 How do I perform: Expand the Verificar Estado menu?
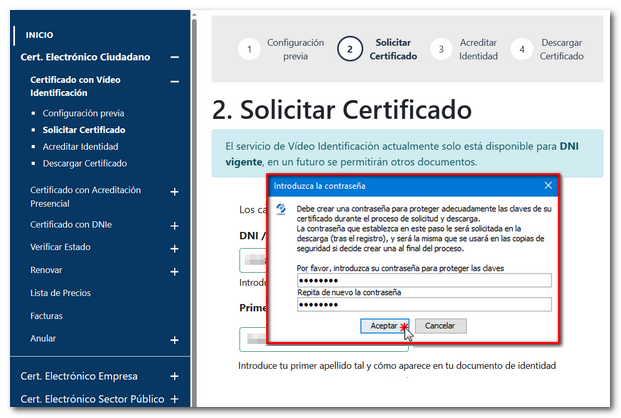[x=175, y=247]
